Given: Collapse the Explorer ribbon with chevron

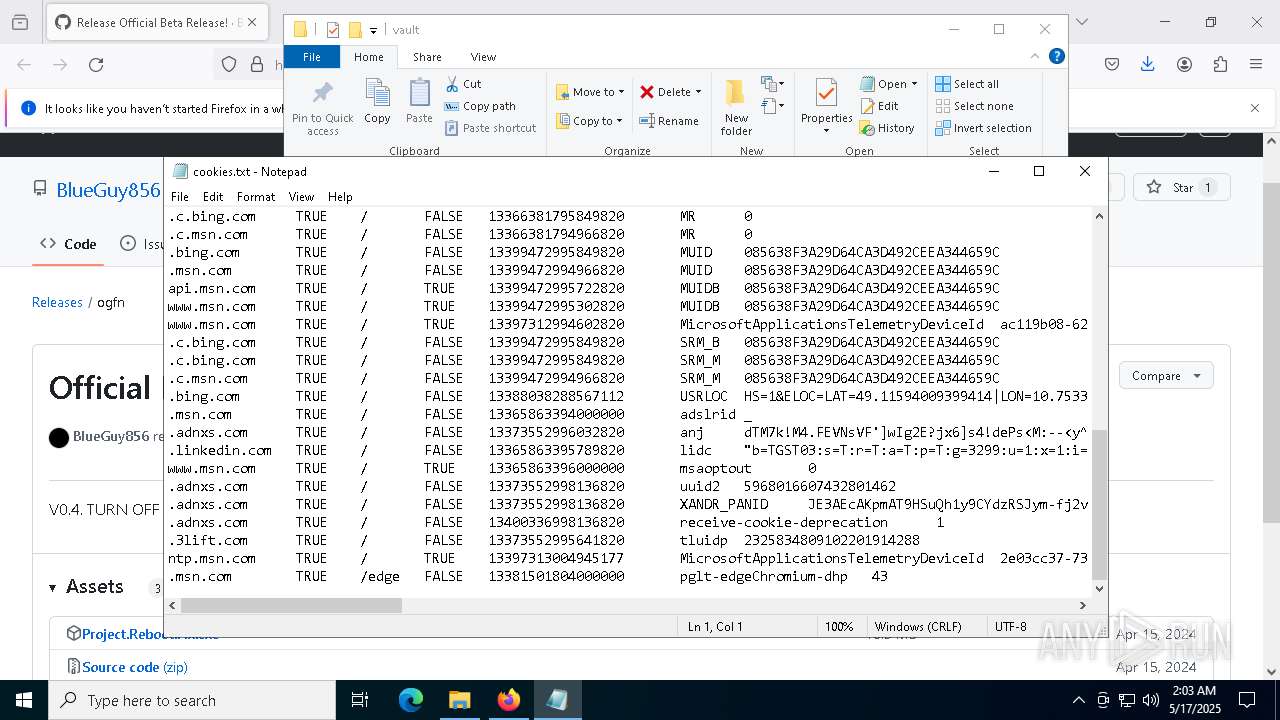Looking at the screenshot, I should [1035, 56].
